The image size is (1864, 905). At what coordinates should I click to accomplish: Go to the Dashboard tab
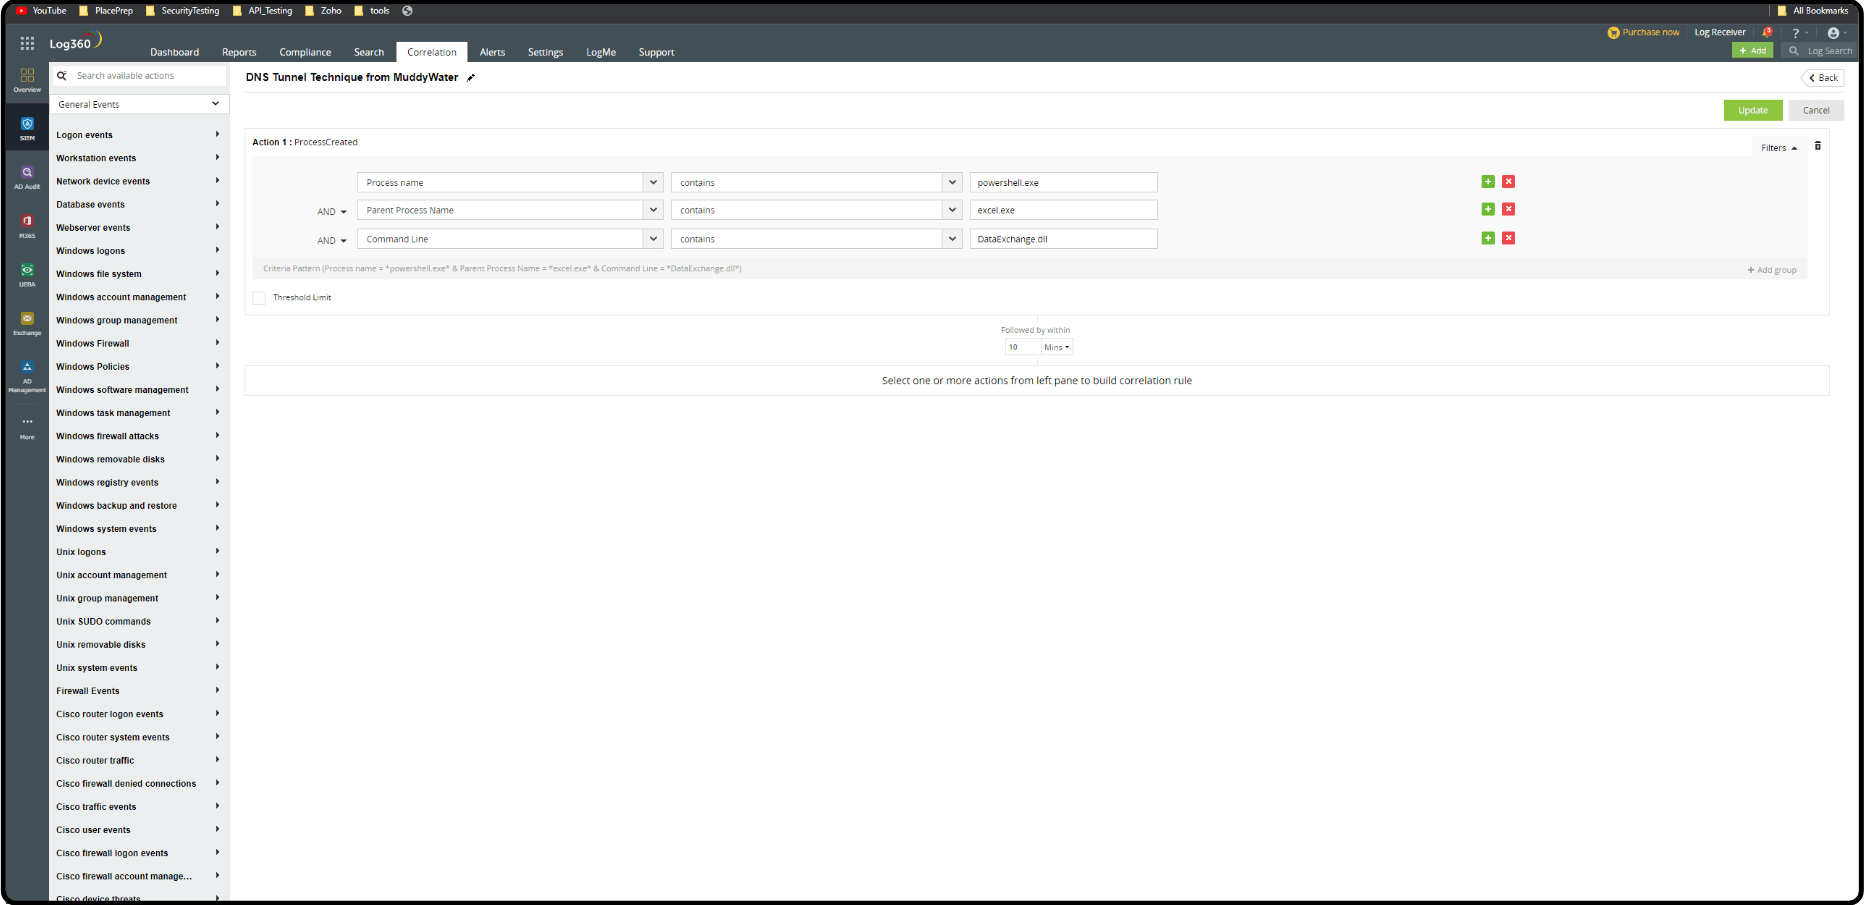tap(175, 52)
